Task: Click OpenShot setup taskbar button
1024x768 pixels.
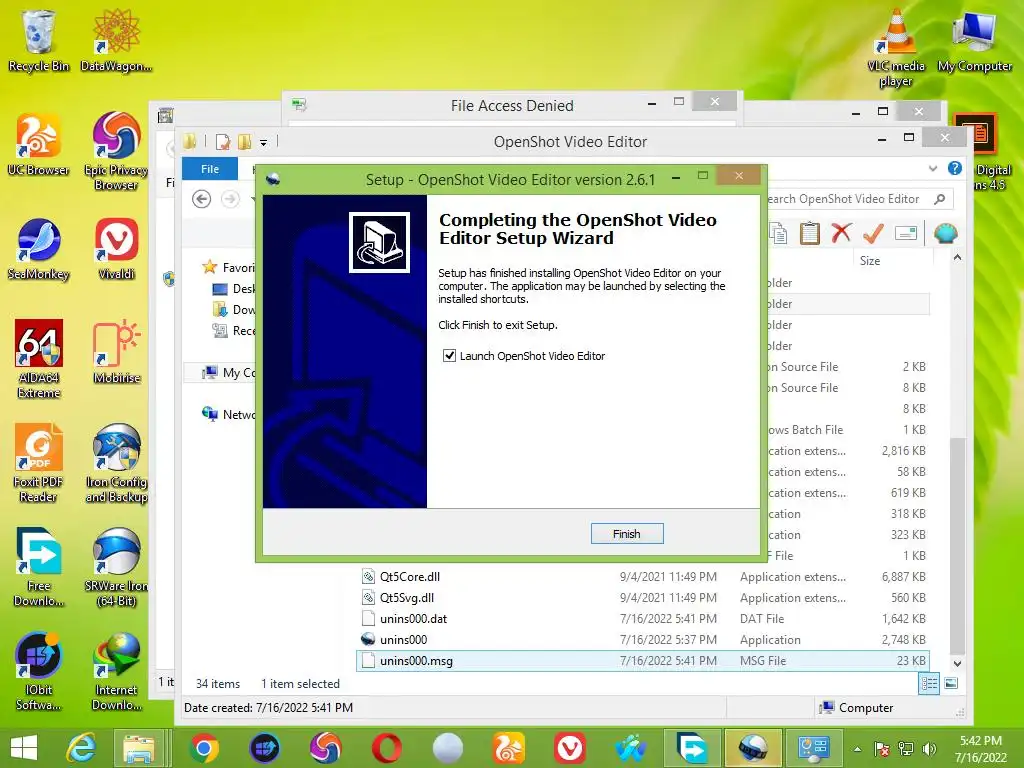Action: 753,748
